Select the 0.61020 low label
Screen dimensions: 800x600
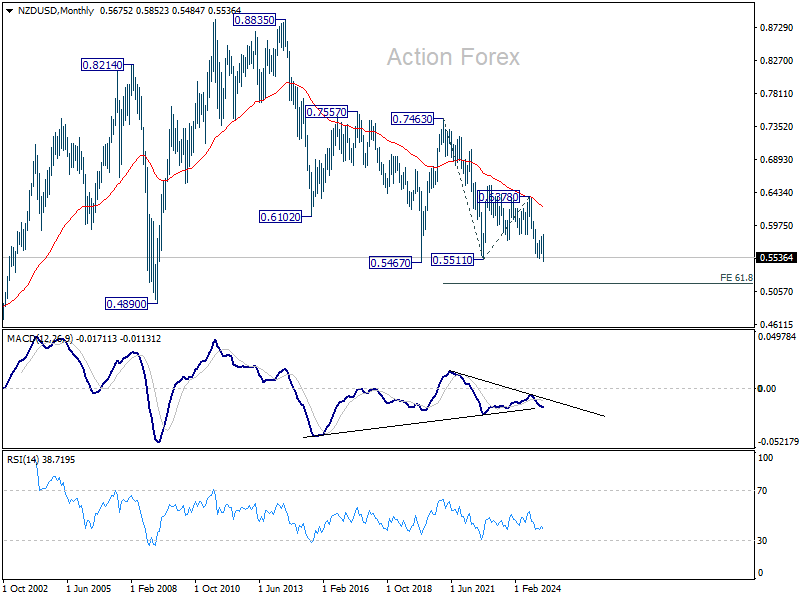280,217
